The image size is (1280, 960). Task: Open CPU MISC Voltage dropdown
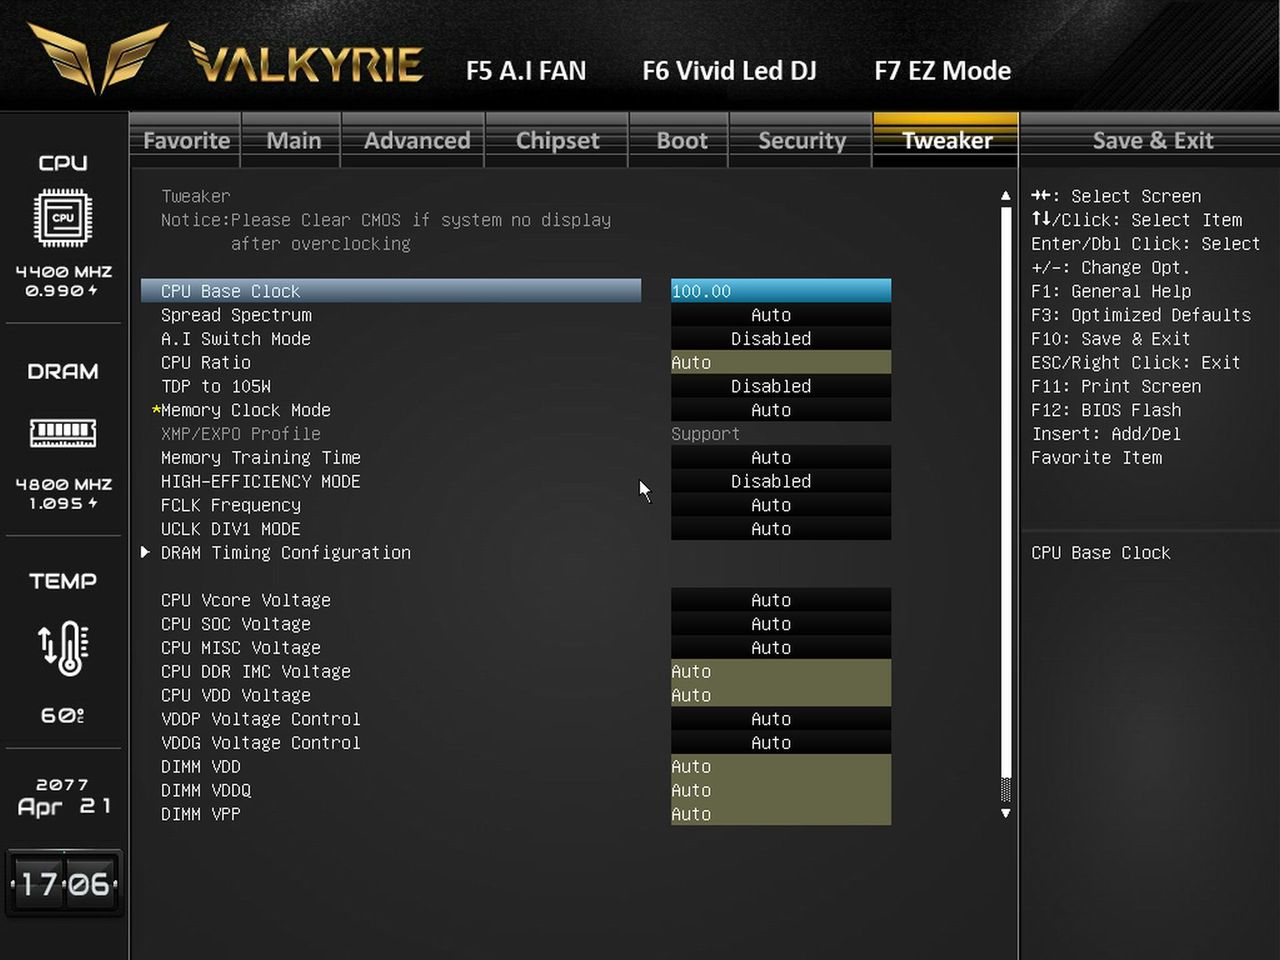pyautogui.click(x=781, y=648)
